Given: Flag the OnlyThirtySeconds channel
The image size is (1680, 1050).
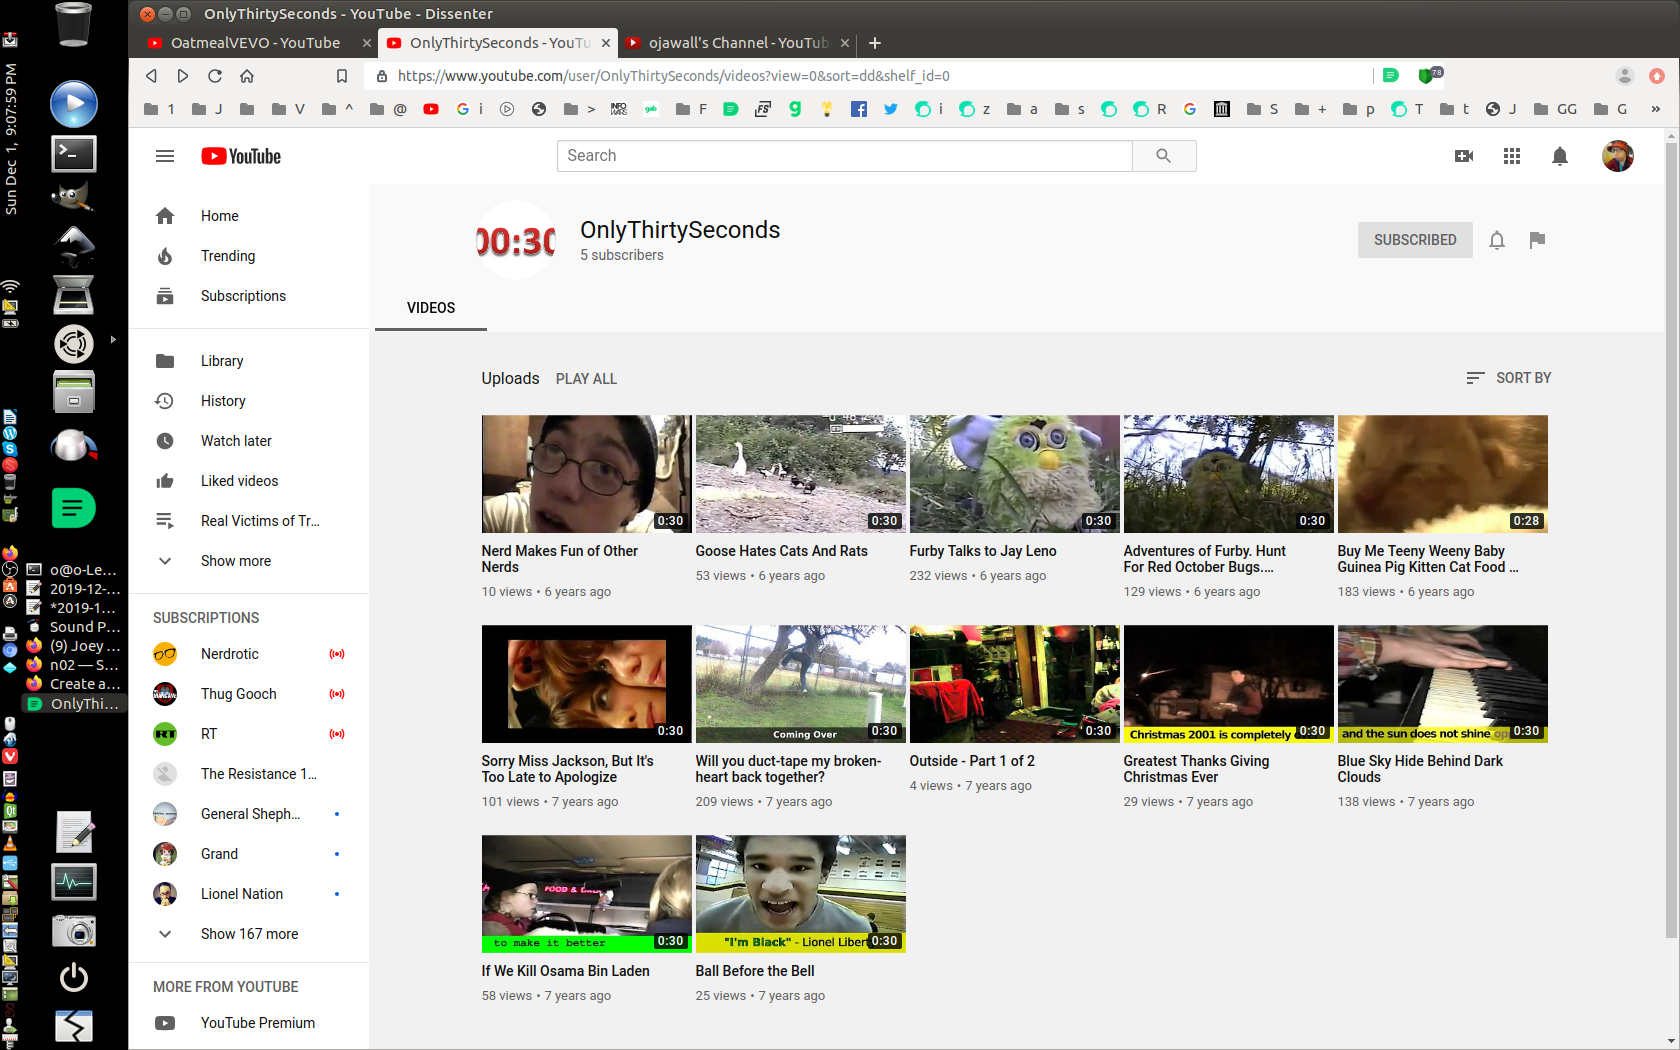Looking at the screenshot, I should 1537,240.
